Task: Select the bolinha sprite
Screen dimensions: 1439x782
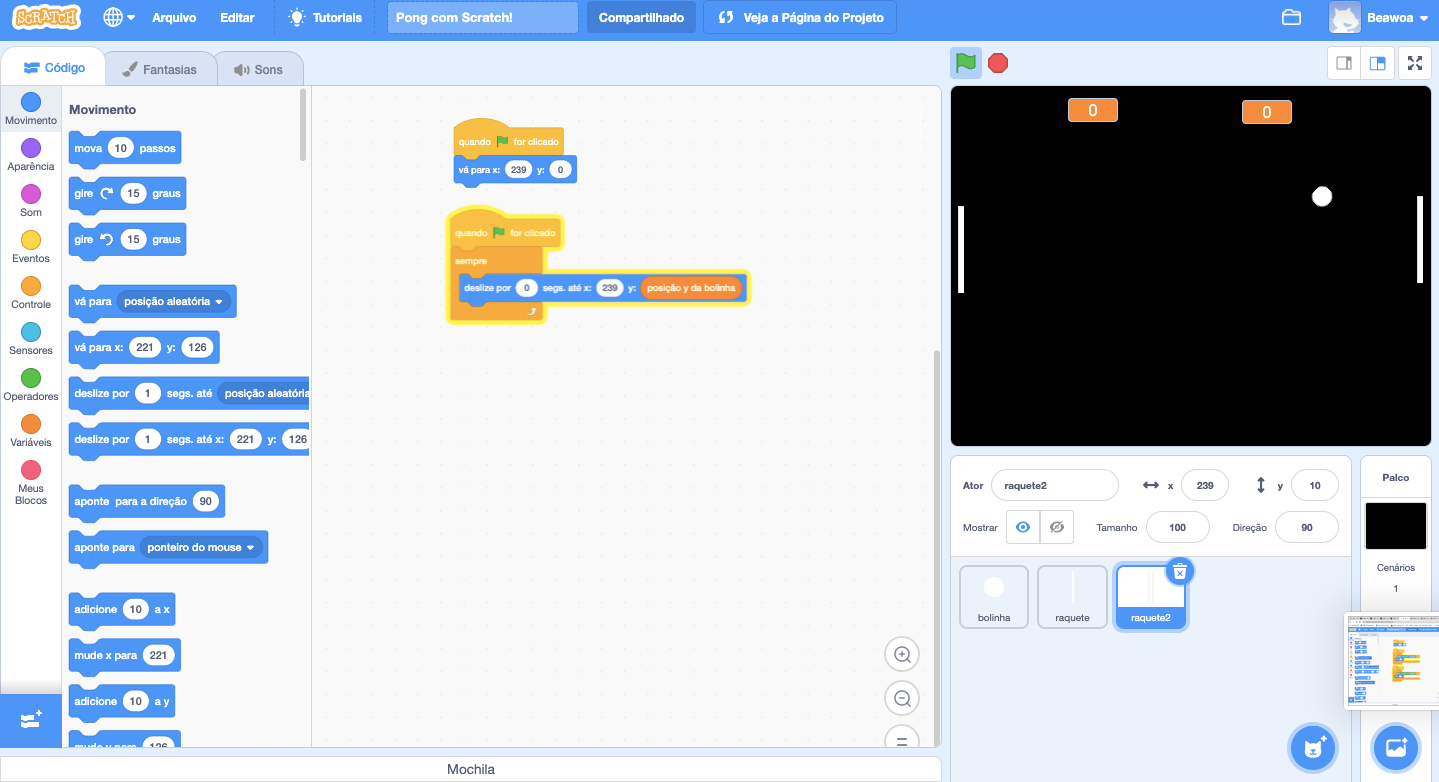Action: 994,597
